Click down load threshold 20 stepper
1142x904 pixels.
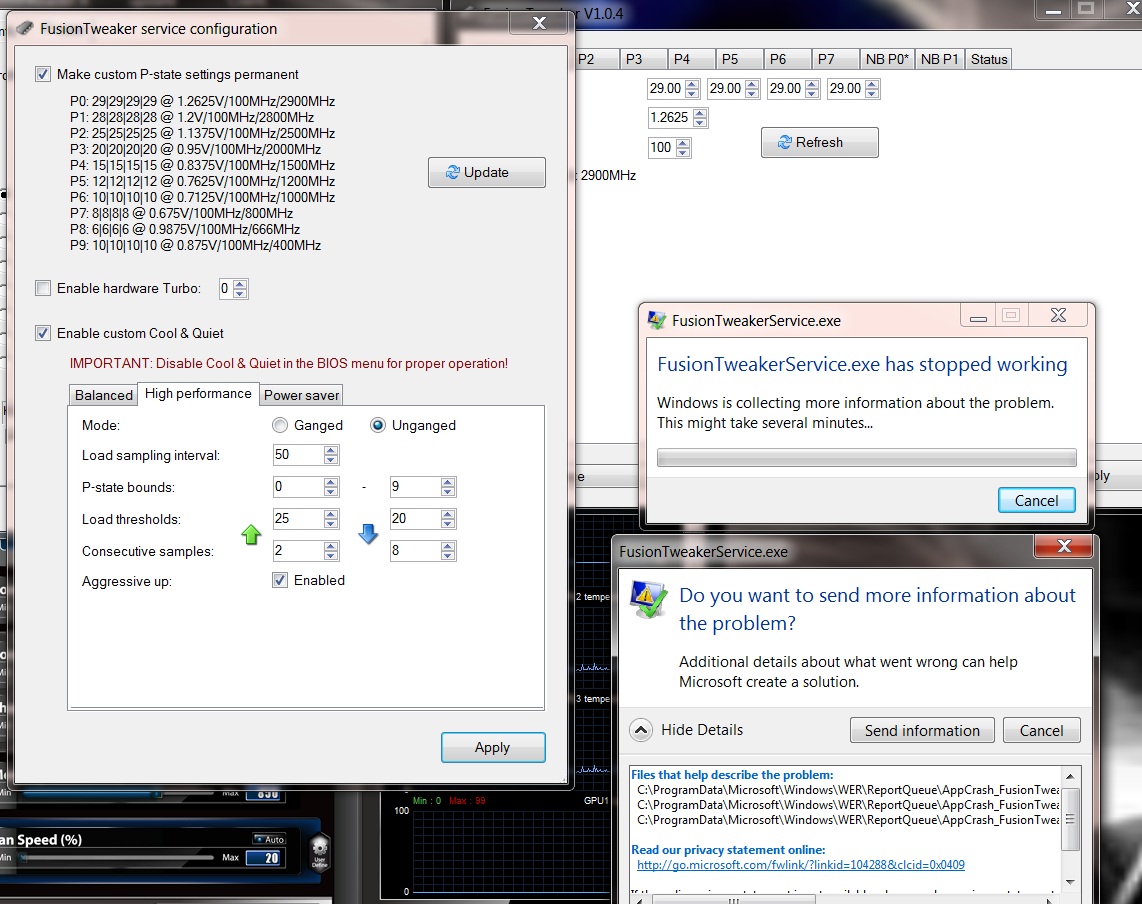point(448,519)
